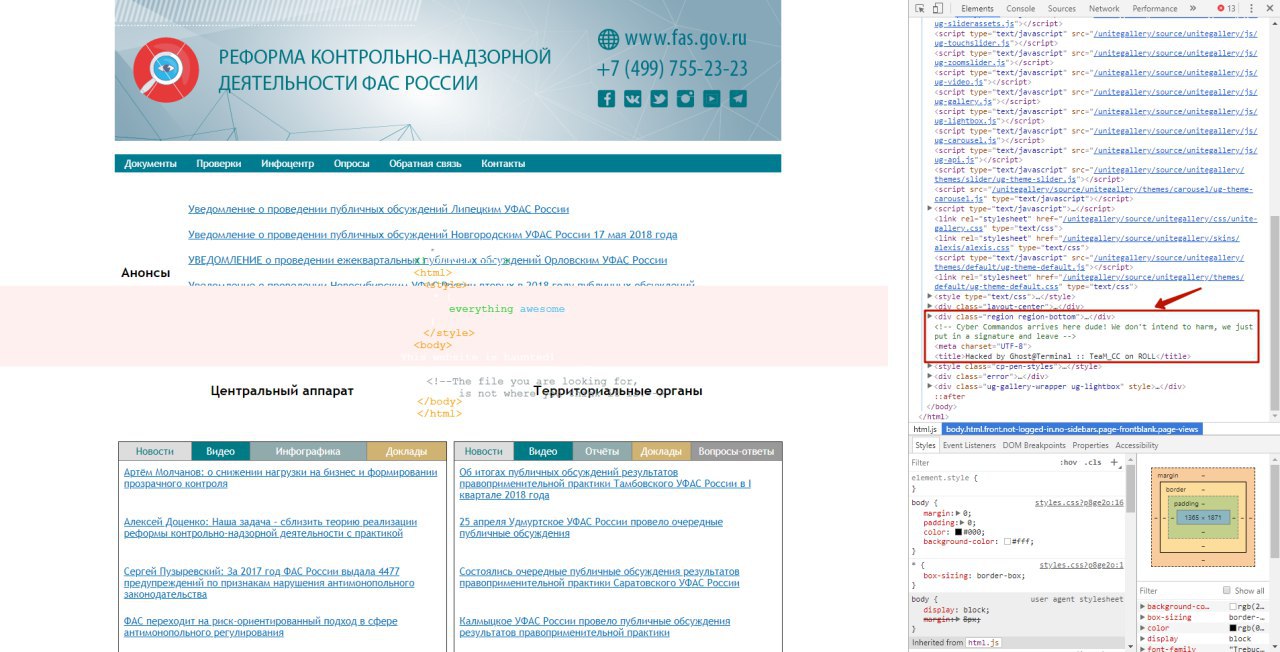The width and height of the screenshot is (1280, 652).
Task: Expand the collapsed script type text/javascript node
Action: (930, 208)
